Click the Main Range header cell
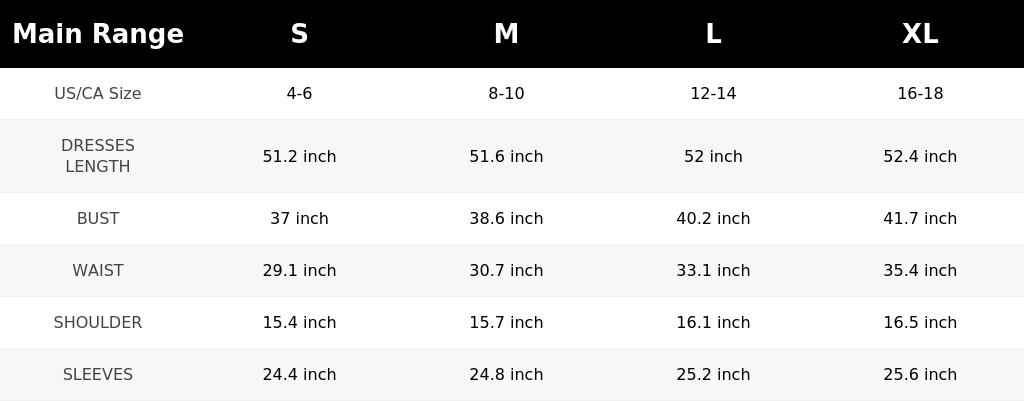This screenshot has width=1024, height=401. pos(98,34)
